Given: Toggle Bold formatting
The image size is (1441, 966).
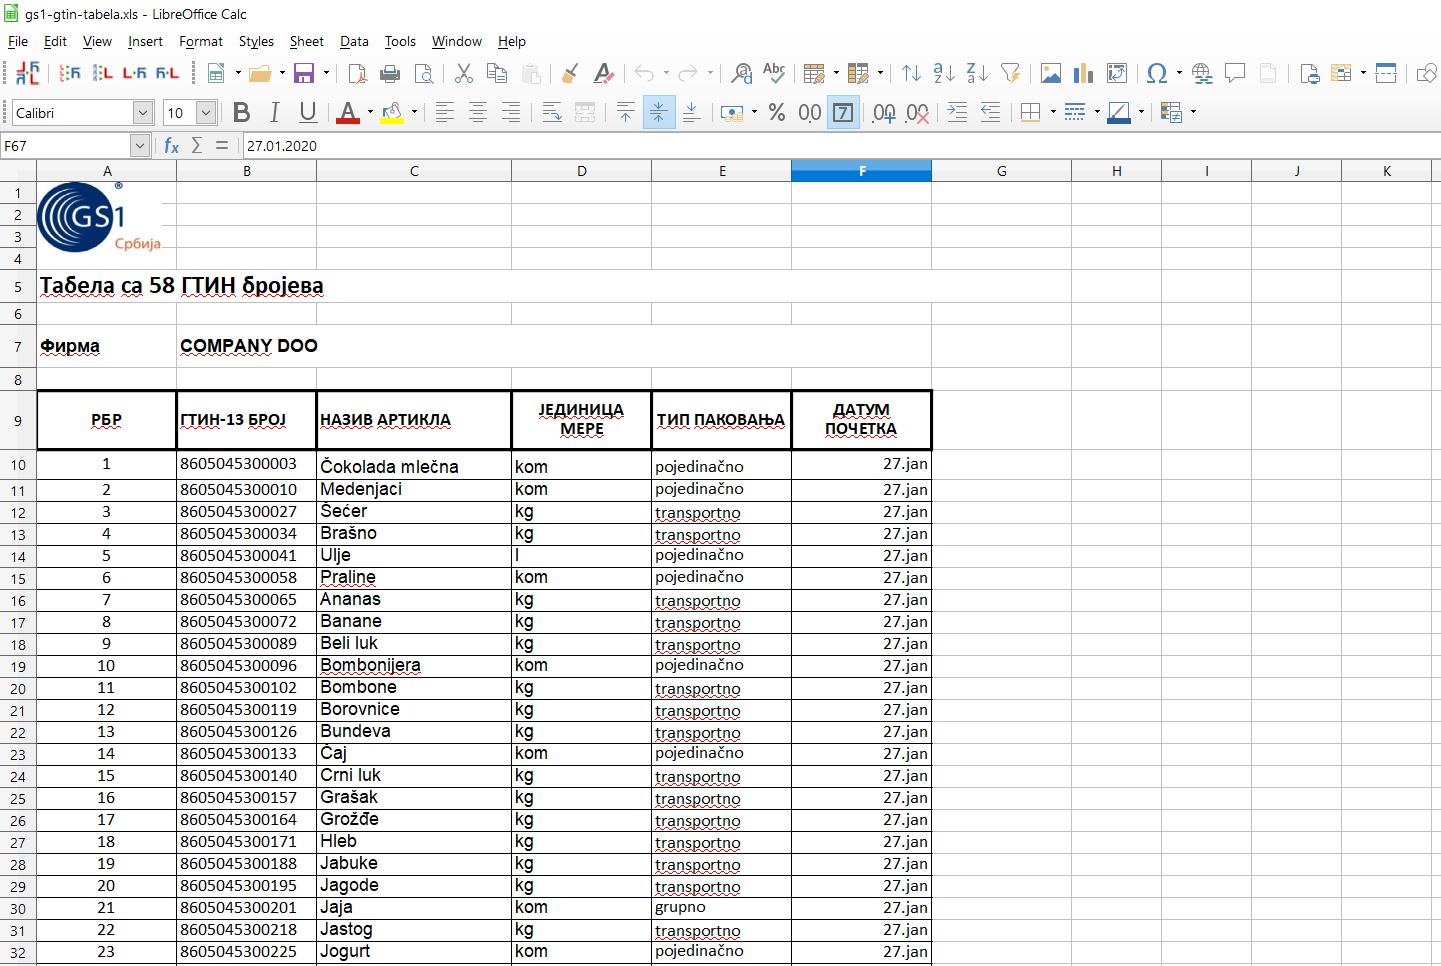Looking at the screenshot, I should click(241, 113).
